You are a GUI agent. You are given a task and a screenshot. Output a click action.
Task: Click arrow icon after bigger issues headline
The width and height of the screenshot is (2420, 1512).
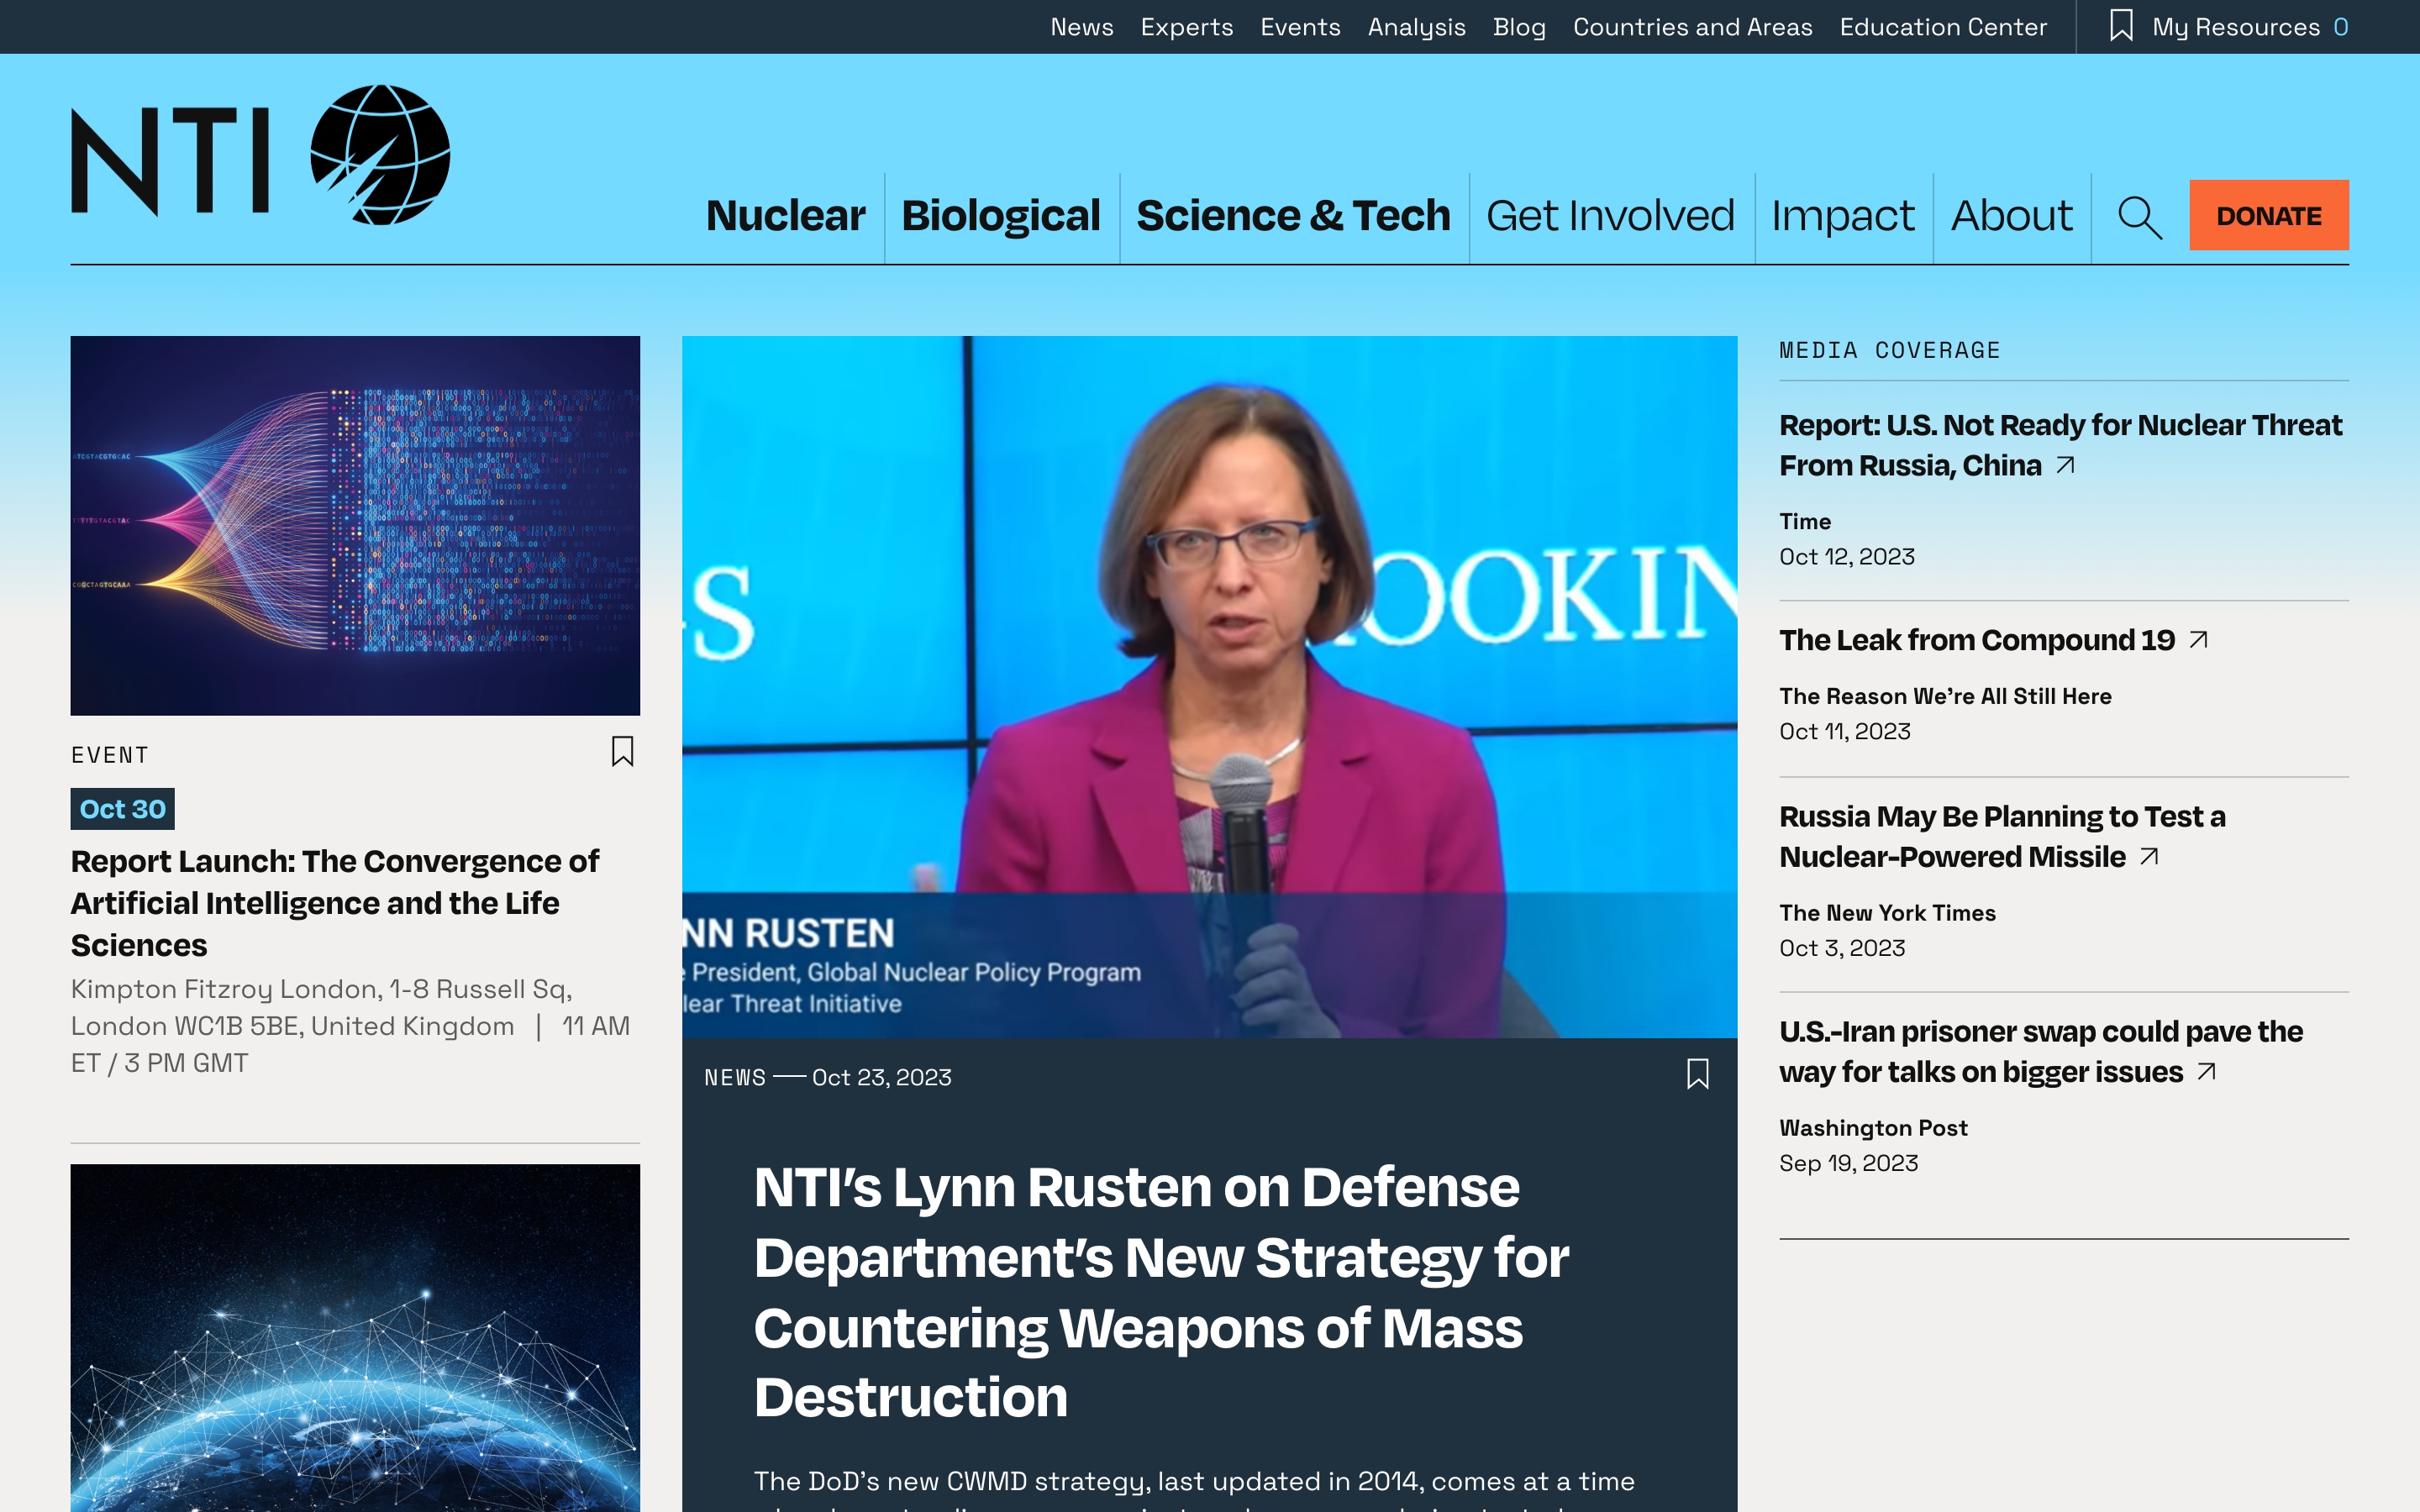coord(2207,1072)
